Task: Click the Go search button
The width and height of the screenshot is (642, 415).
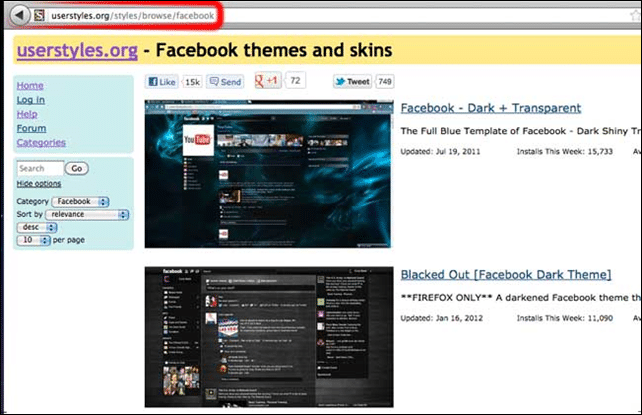Action: (x=77, y=168)
